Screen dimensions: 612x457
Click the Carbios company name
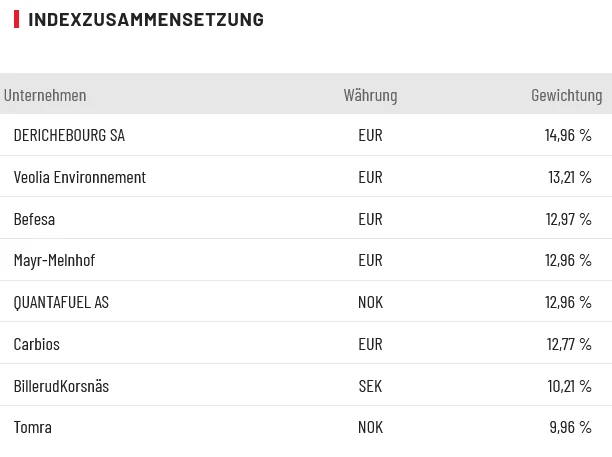37,344
